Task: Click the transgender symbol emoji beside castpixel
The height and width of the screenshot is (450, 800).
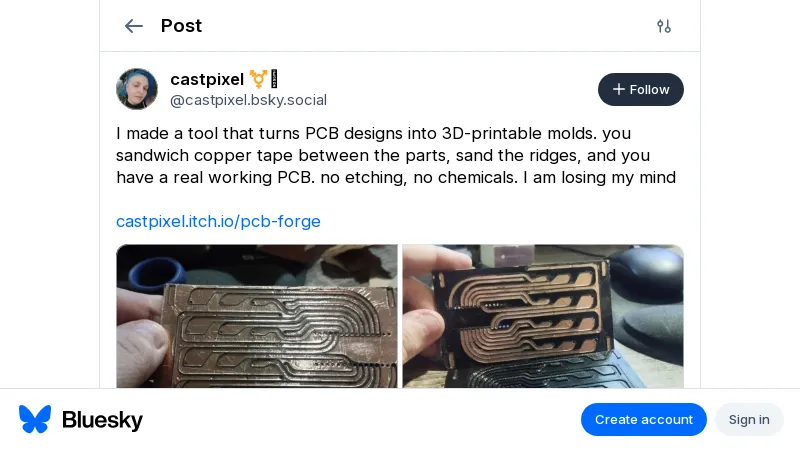Action: click(258, 79)
